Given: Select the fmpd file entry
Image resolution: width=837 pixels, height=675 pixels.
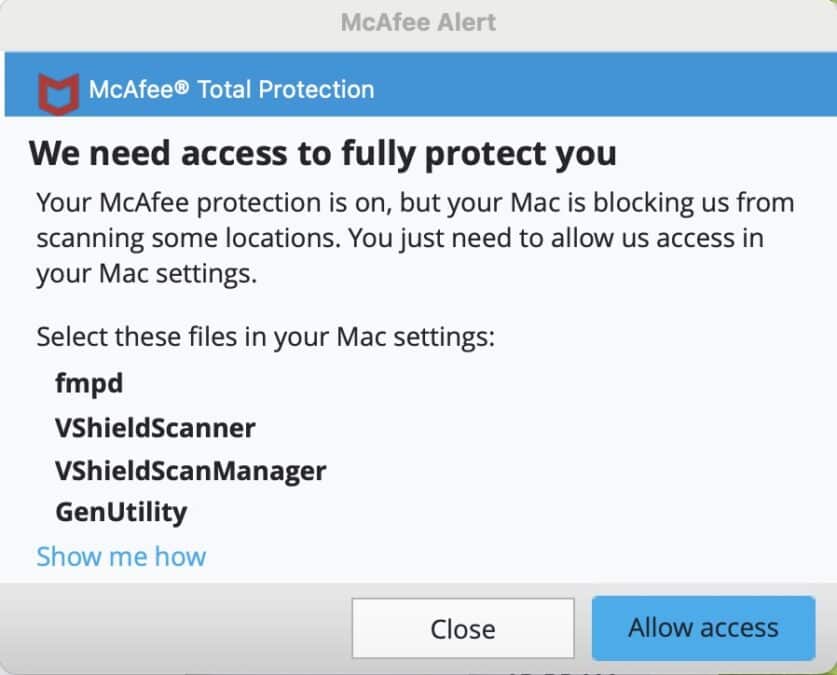Looking at the screenshot, I should click(89, 384).
